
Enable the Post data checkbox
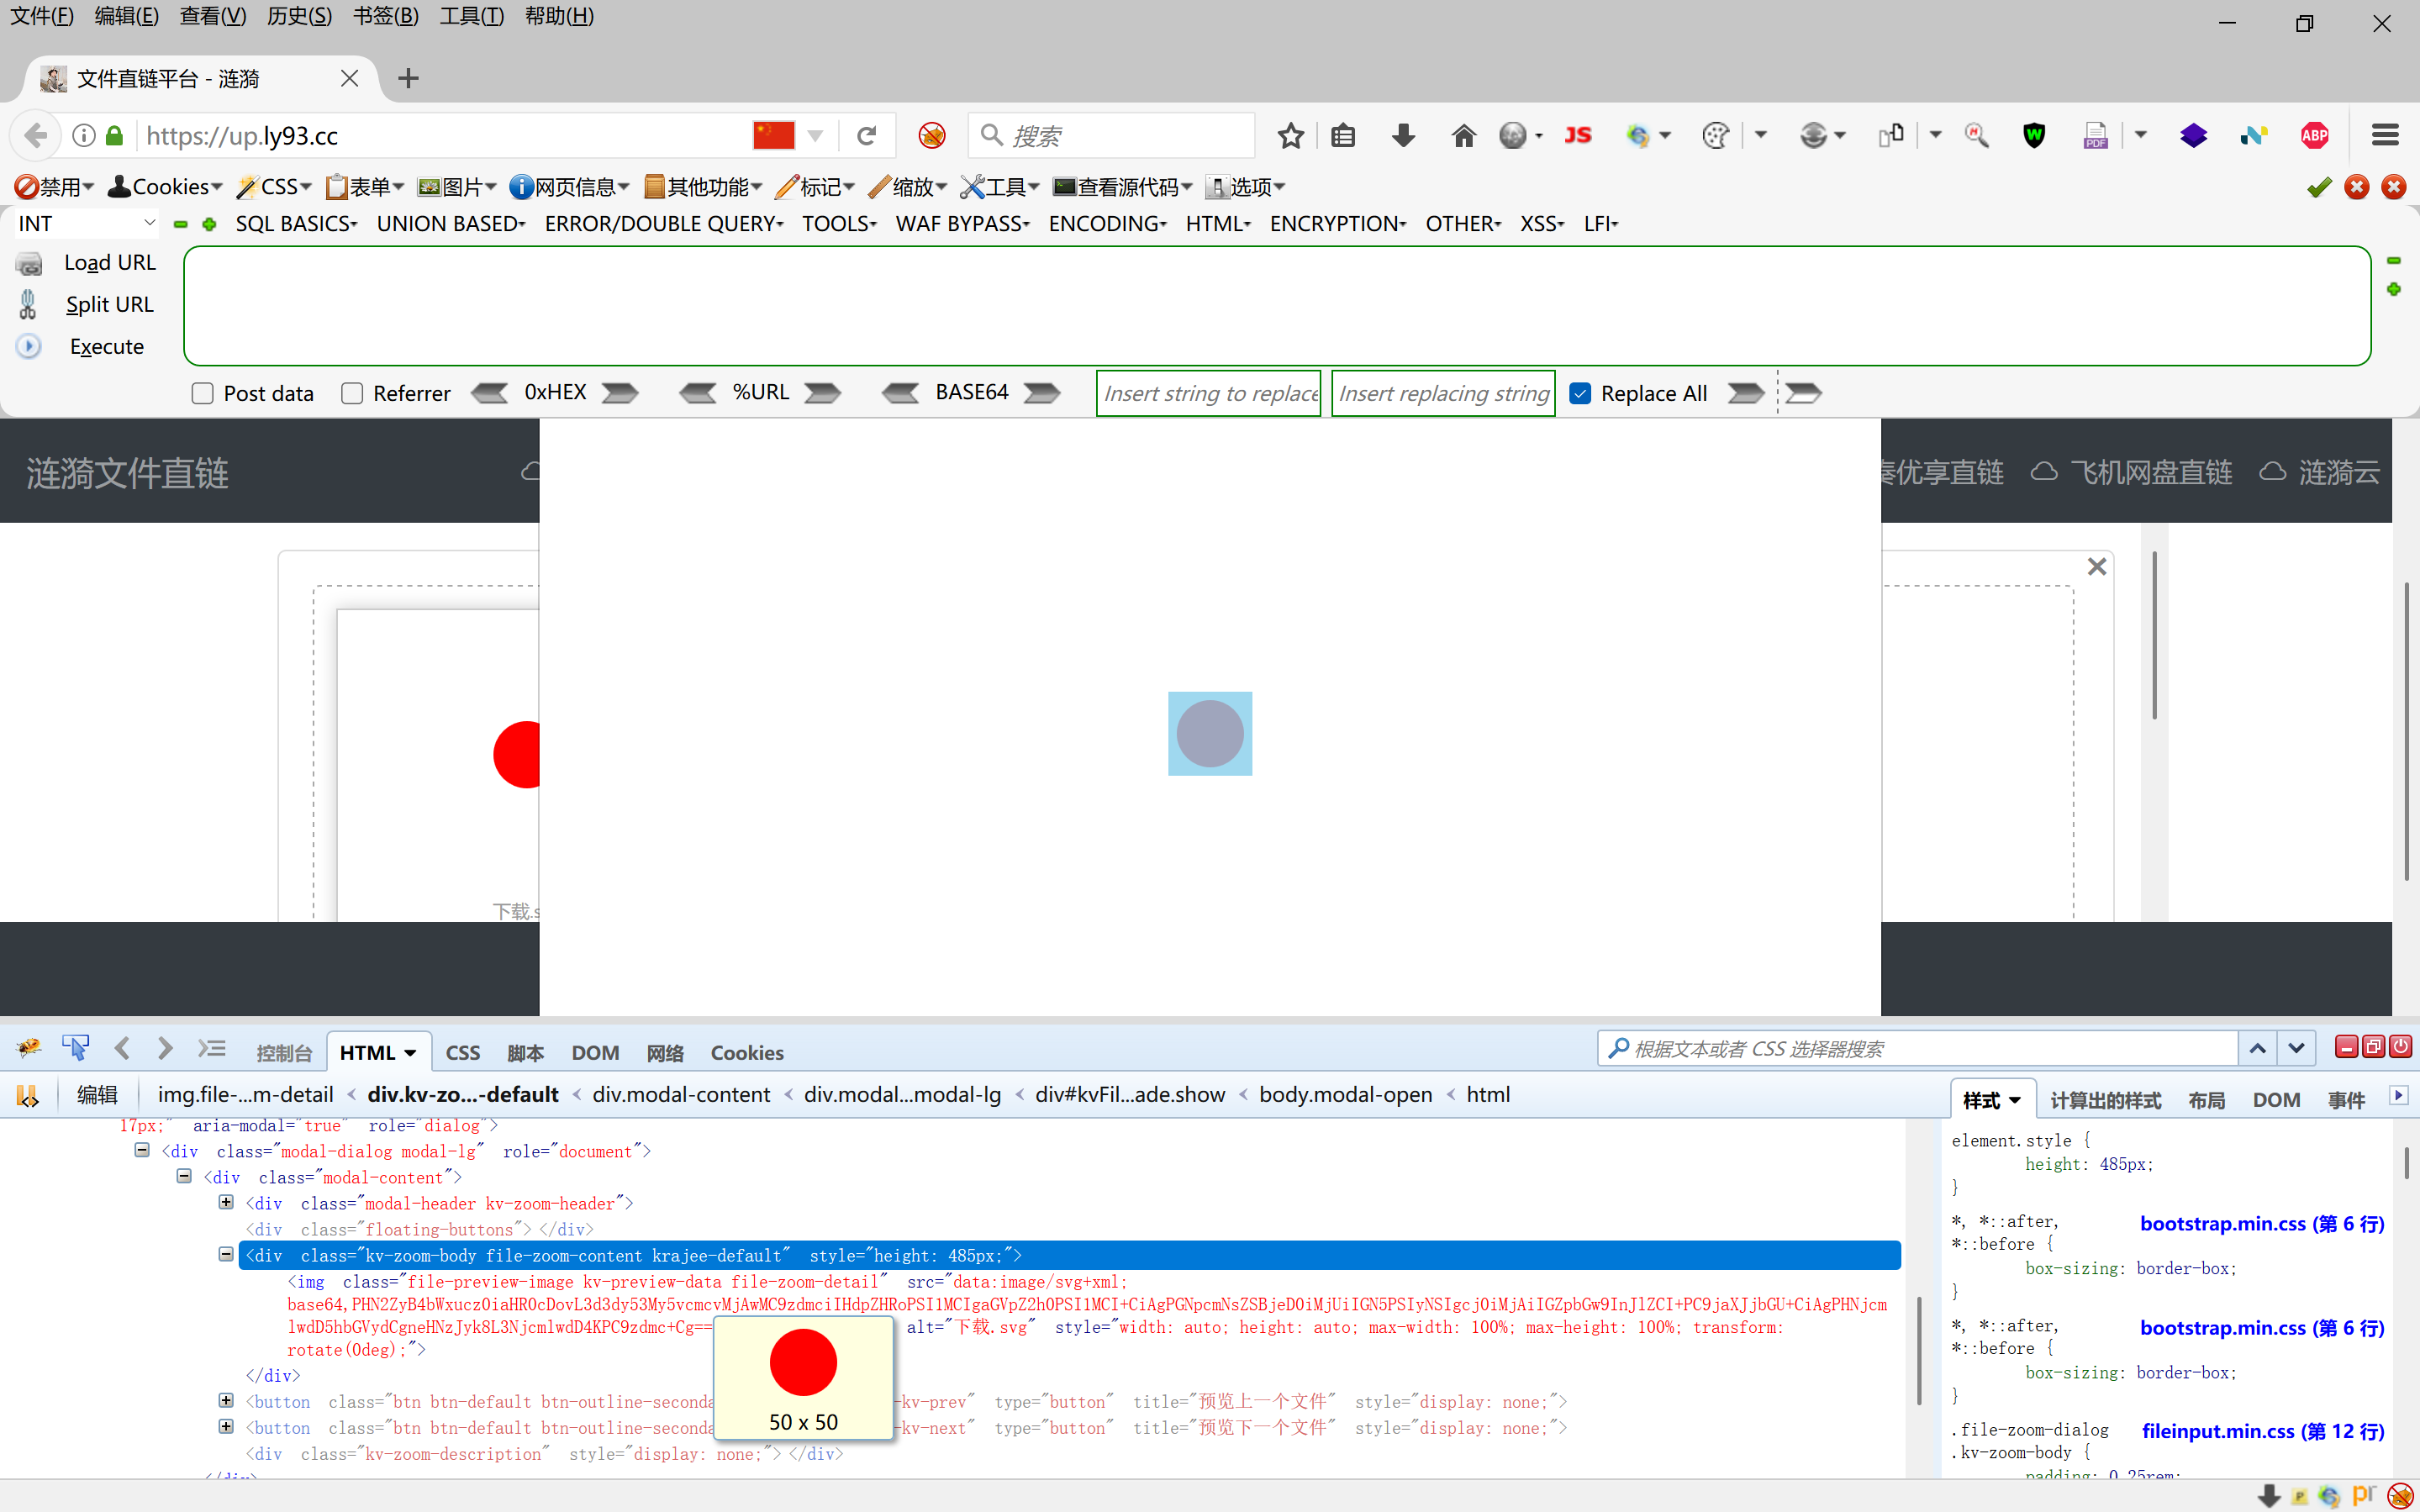pyautogui.click(x=203, y=393)
